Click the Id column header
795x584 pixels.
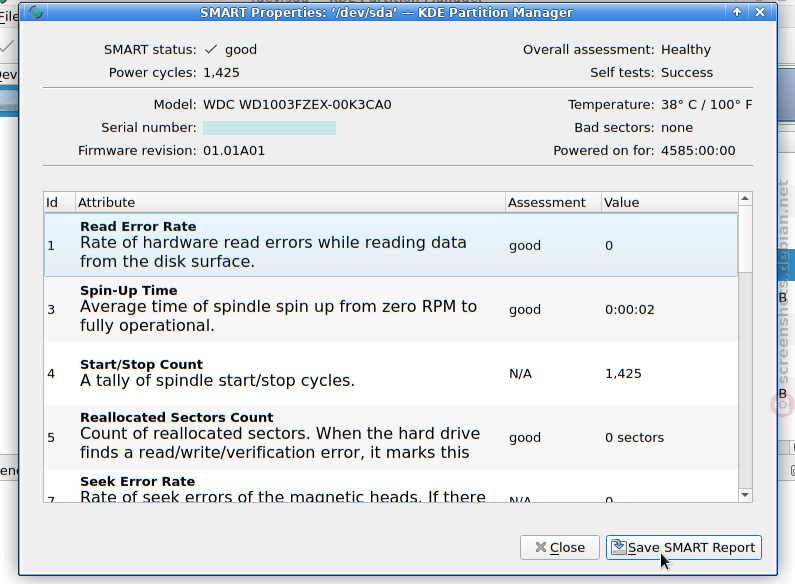(x=59, y=202)
